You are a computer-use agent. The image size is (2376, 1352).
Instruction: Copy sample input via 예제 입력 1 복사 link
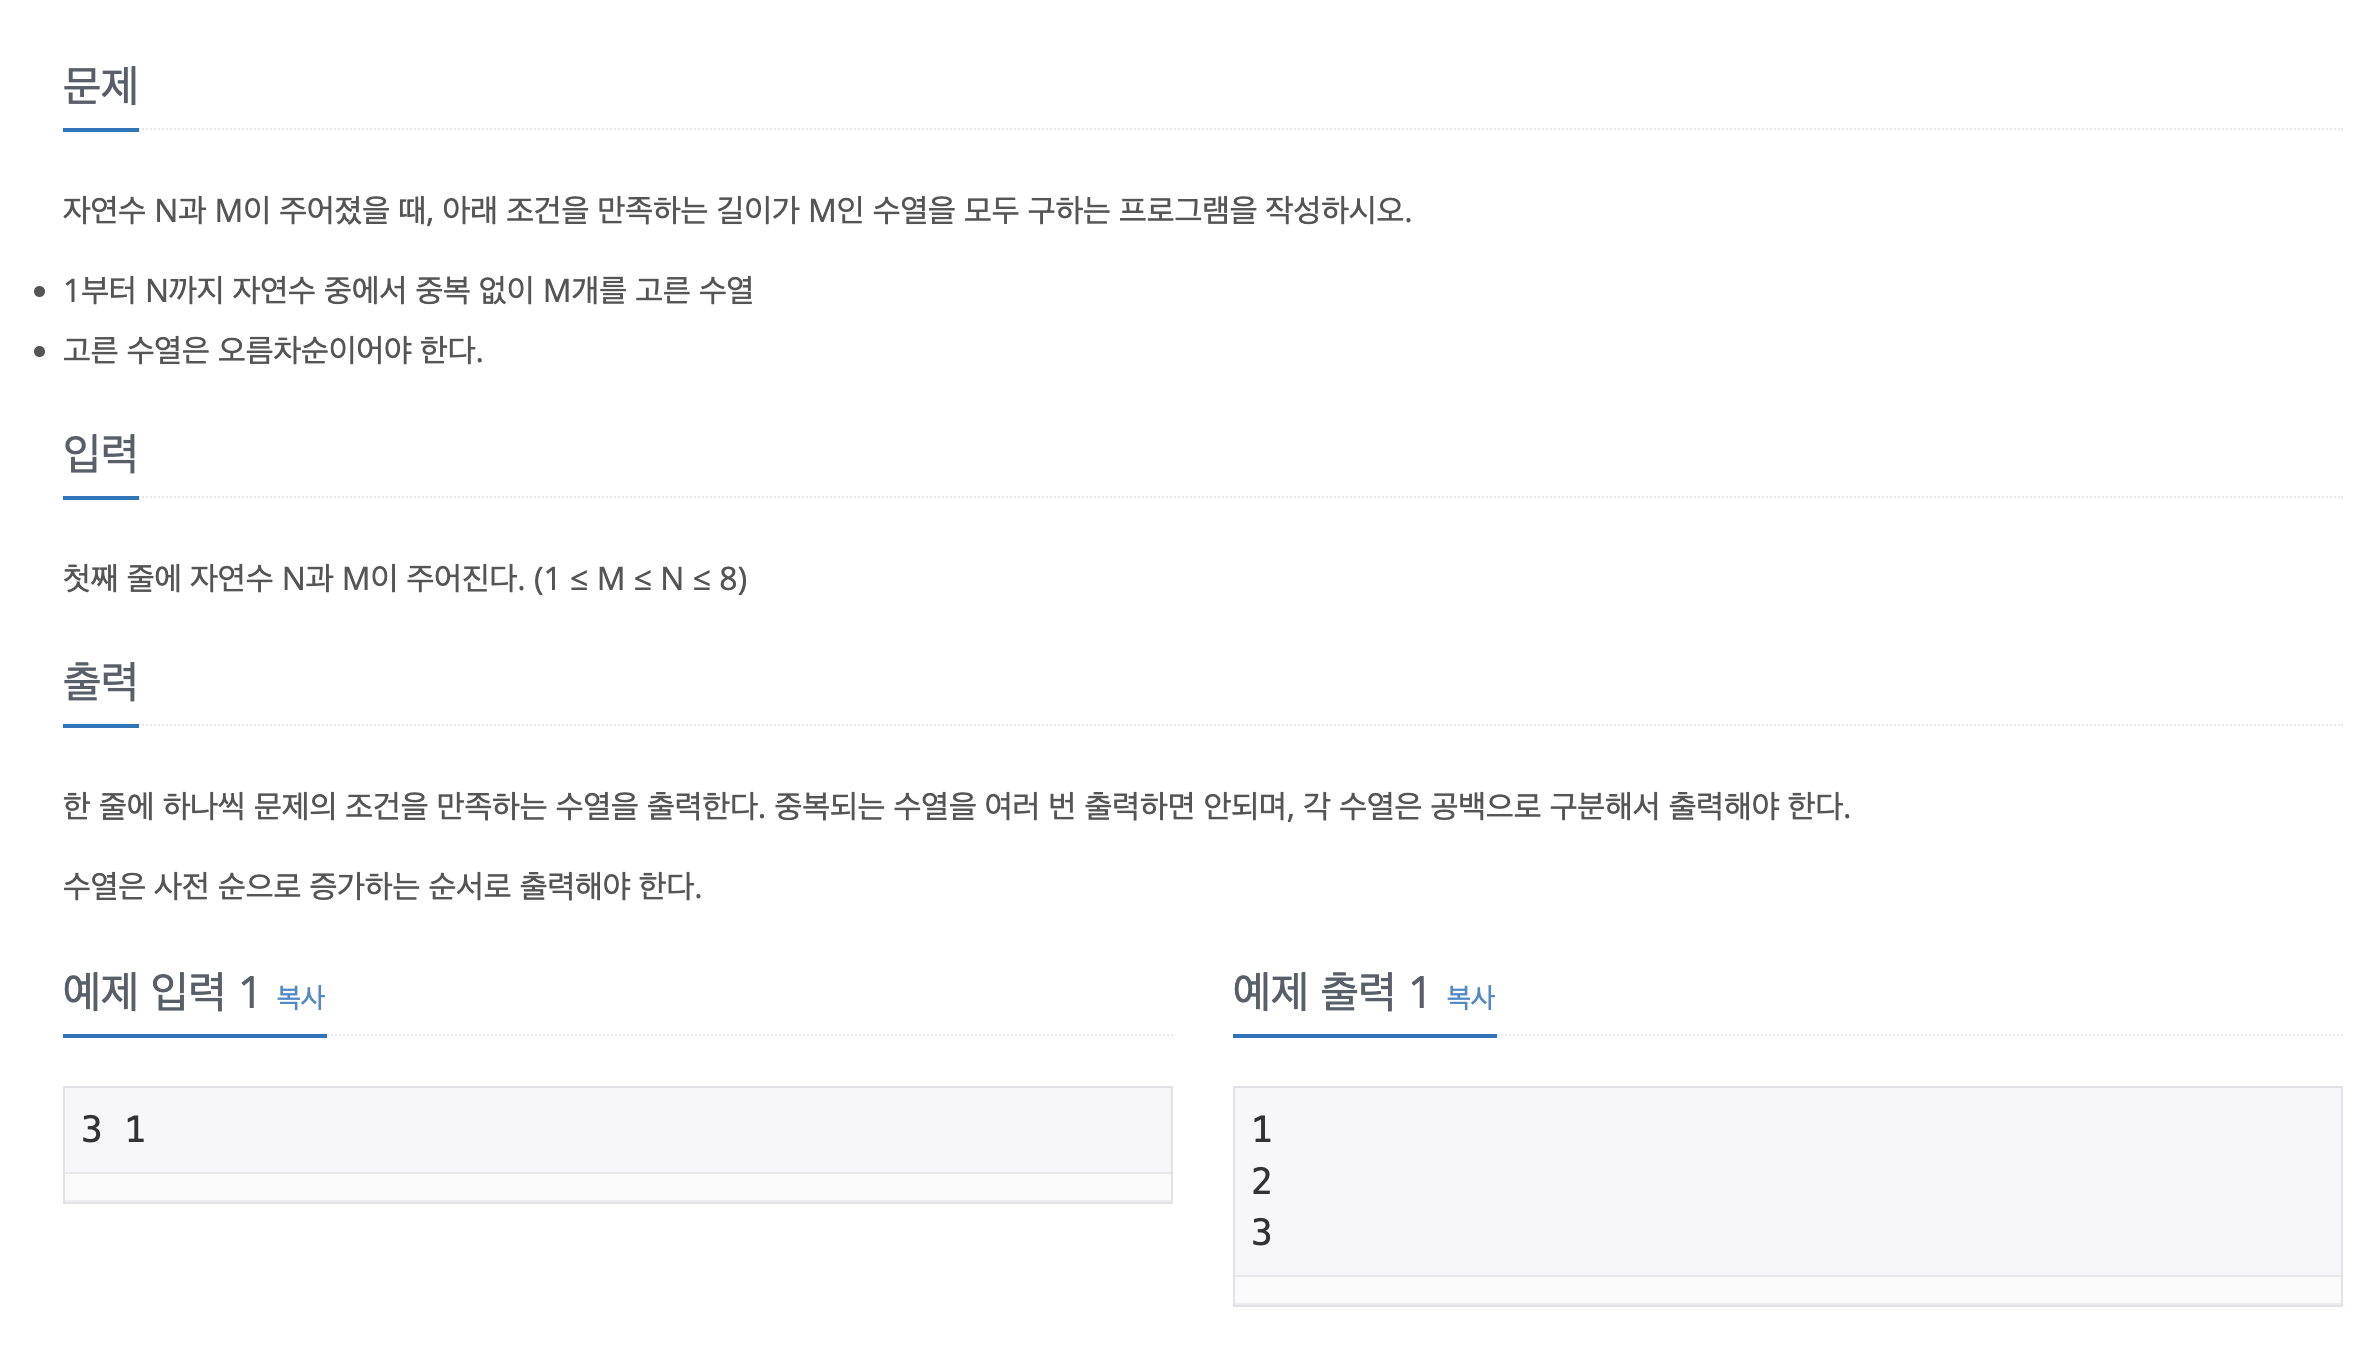(x=301, y=997)
